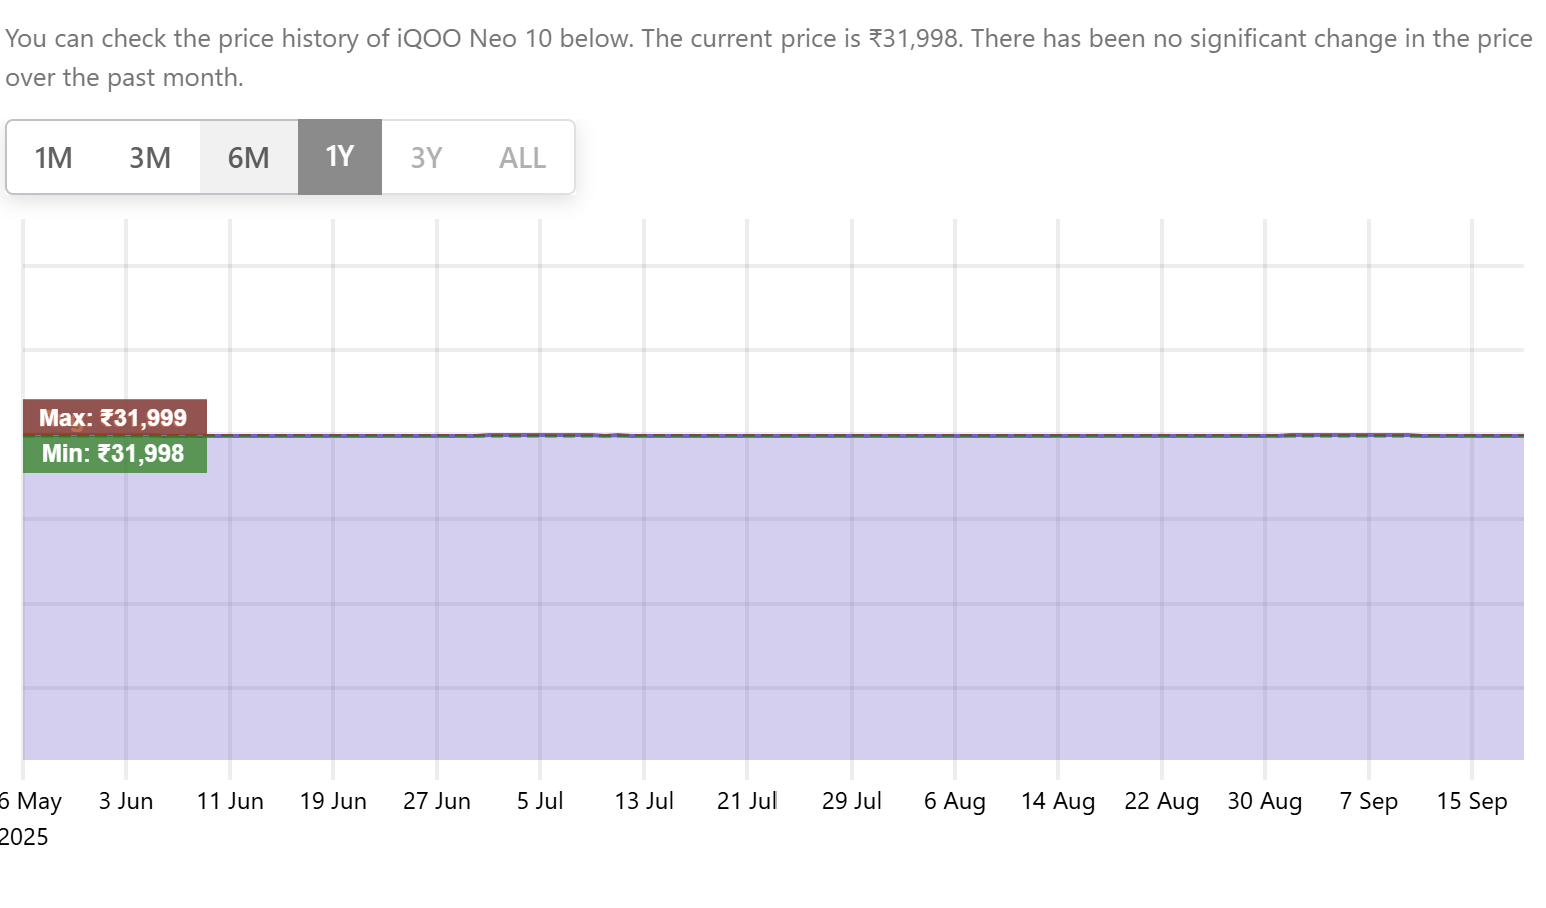
Task: Select the 3M time range
Action: tap(150, 157)
